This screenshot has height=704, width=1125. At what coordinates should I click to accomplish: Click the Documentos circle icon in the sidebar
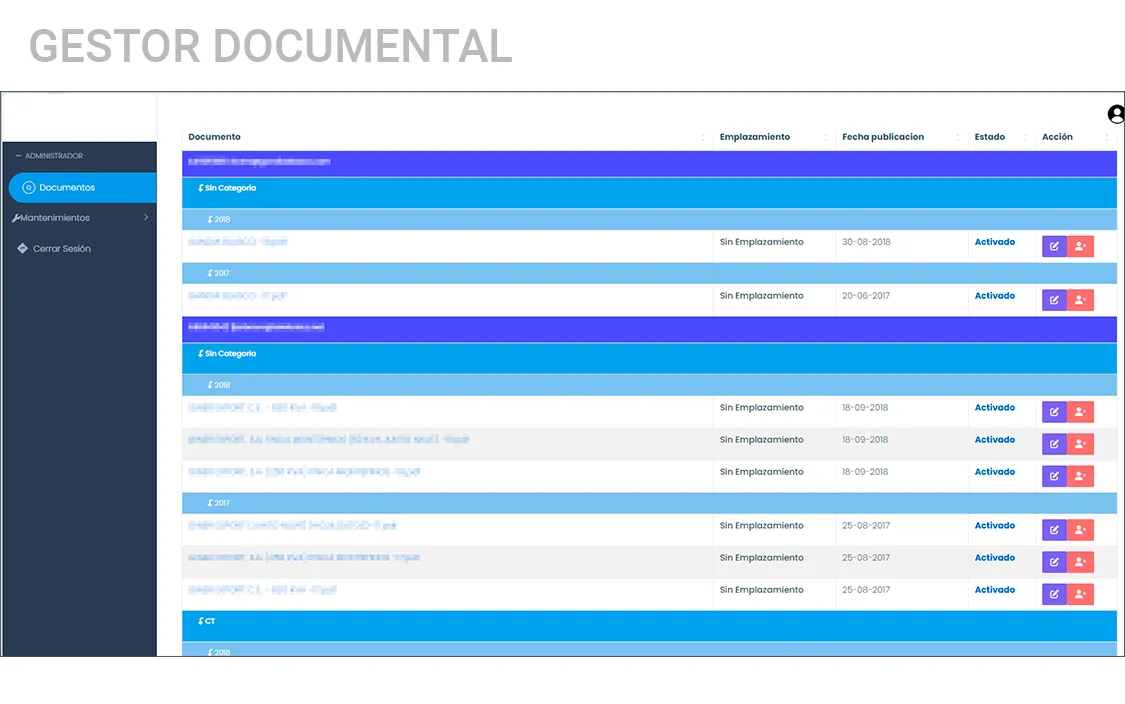pyautogui.click(x=29, y=187)
